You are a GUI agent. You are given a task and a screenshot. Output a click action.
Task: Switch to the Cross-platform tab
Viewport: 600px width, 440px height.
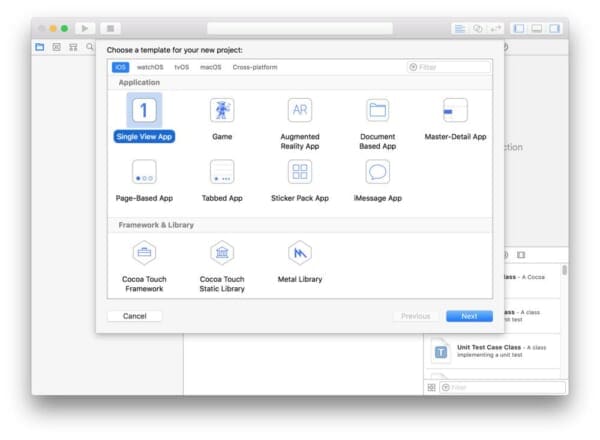pyautogui.click(x=255, y=67)
